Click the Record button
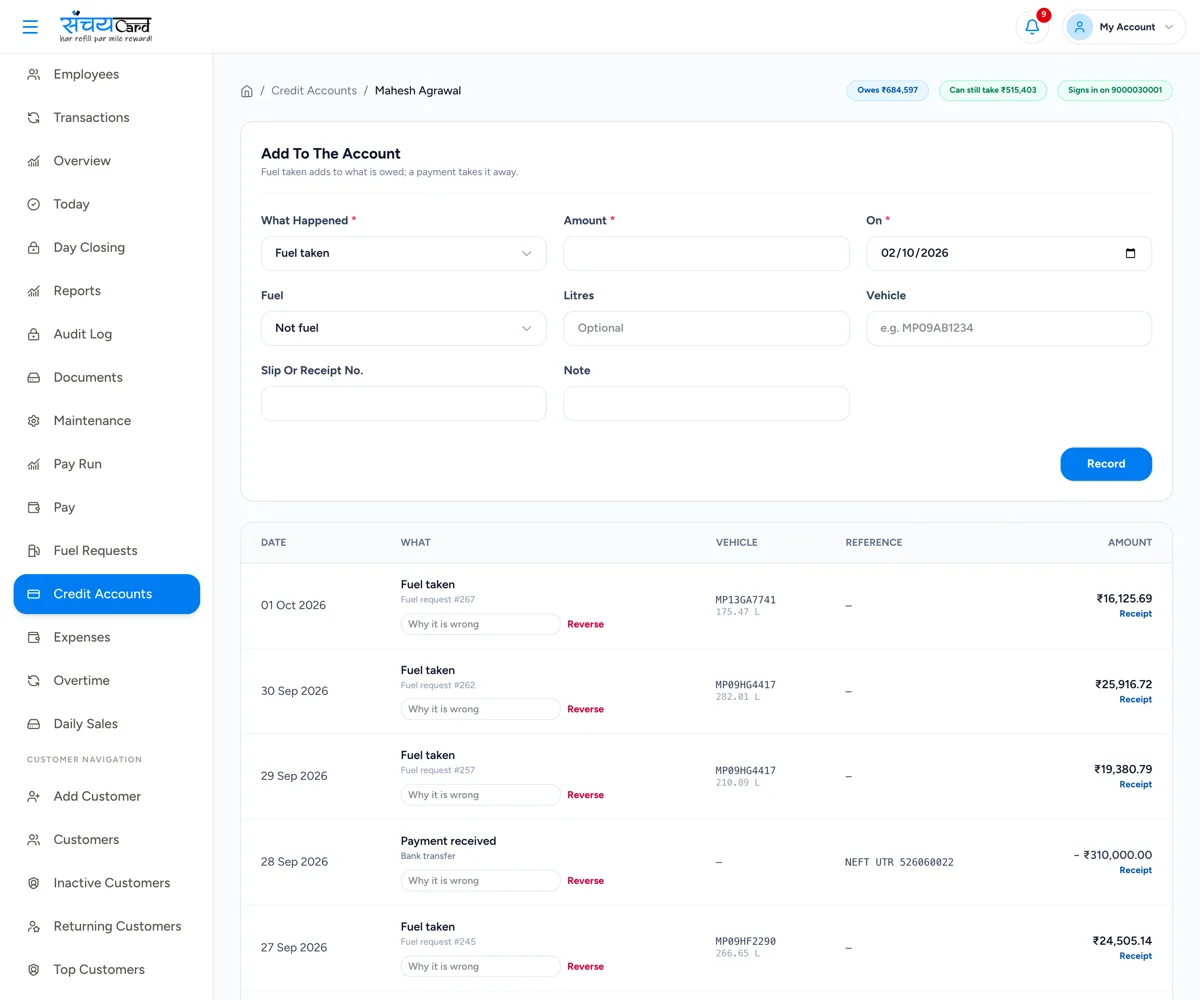The width and height of the screenshot is (1200, 1000). [x=1106, y=464]
